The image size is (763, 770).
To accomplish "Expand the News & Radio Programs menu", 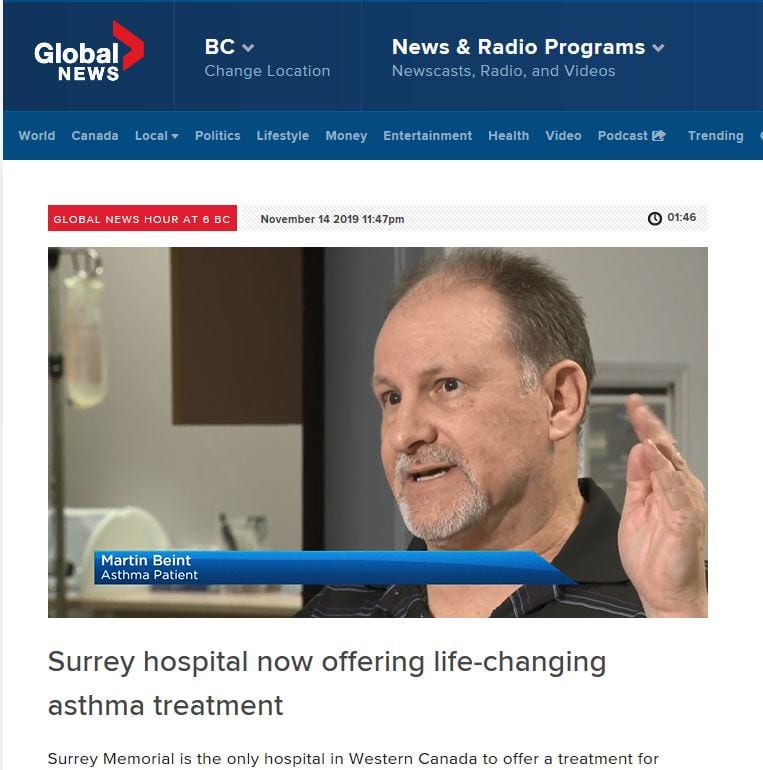I will (528, 47).
